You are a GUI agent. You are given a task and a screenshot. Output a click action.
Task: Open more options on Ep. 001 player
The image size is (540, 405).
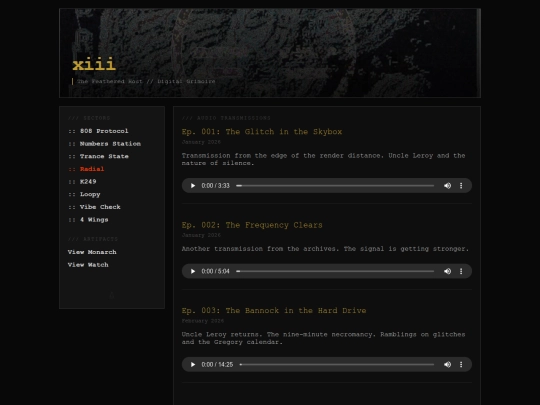click(x=461, y=186)
